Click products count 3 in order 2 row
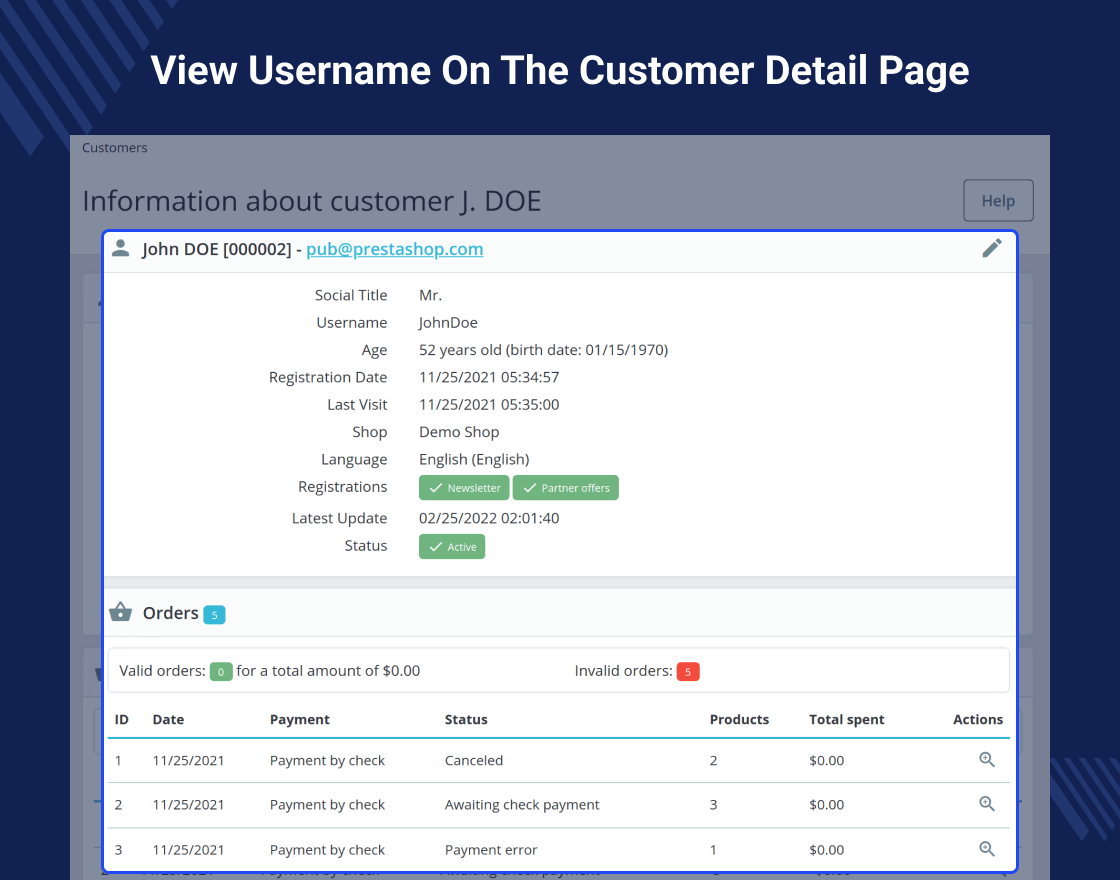This screenshot has width=1120, height=880. (713, 805)
